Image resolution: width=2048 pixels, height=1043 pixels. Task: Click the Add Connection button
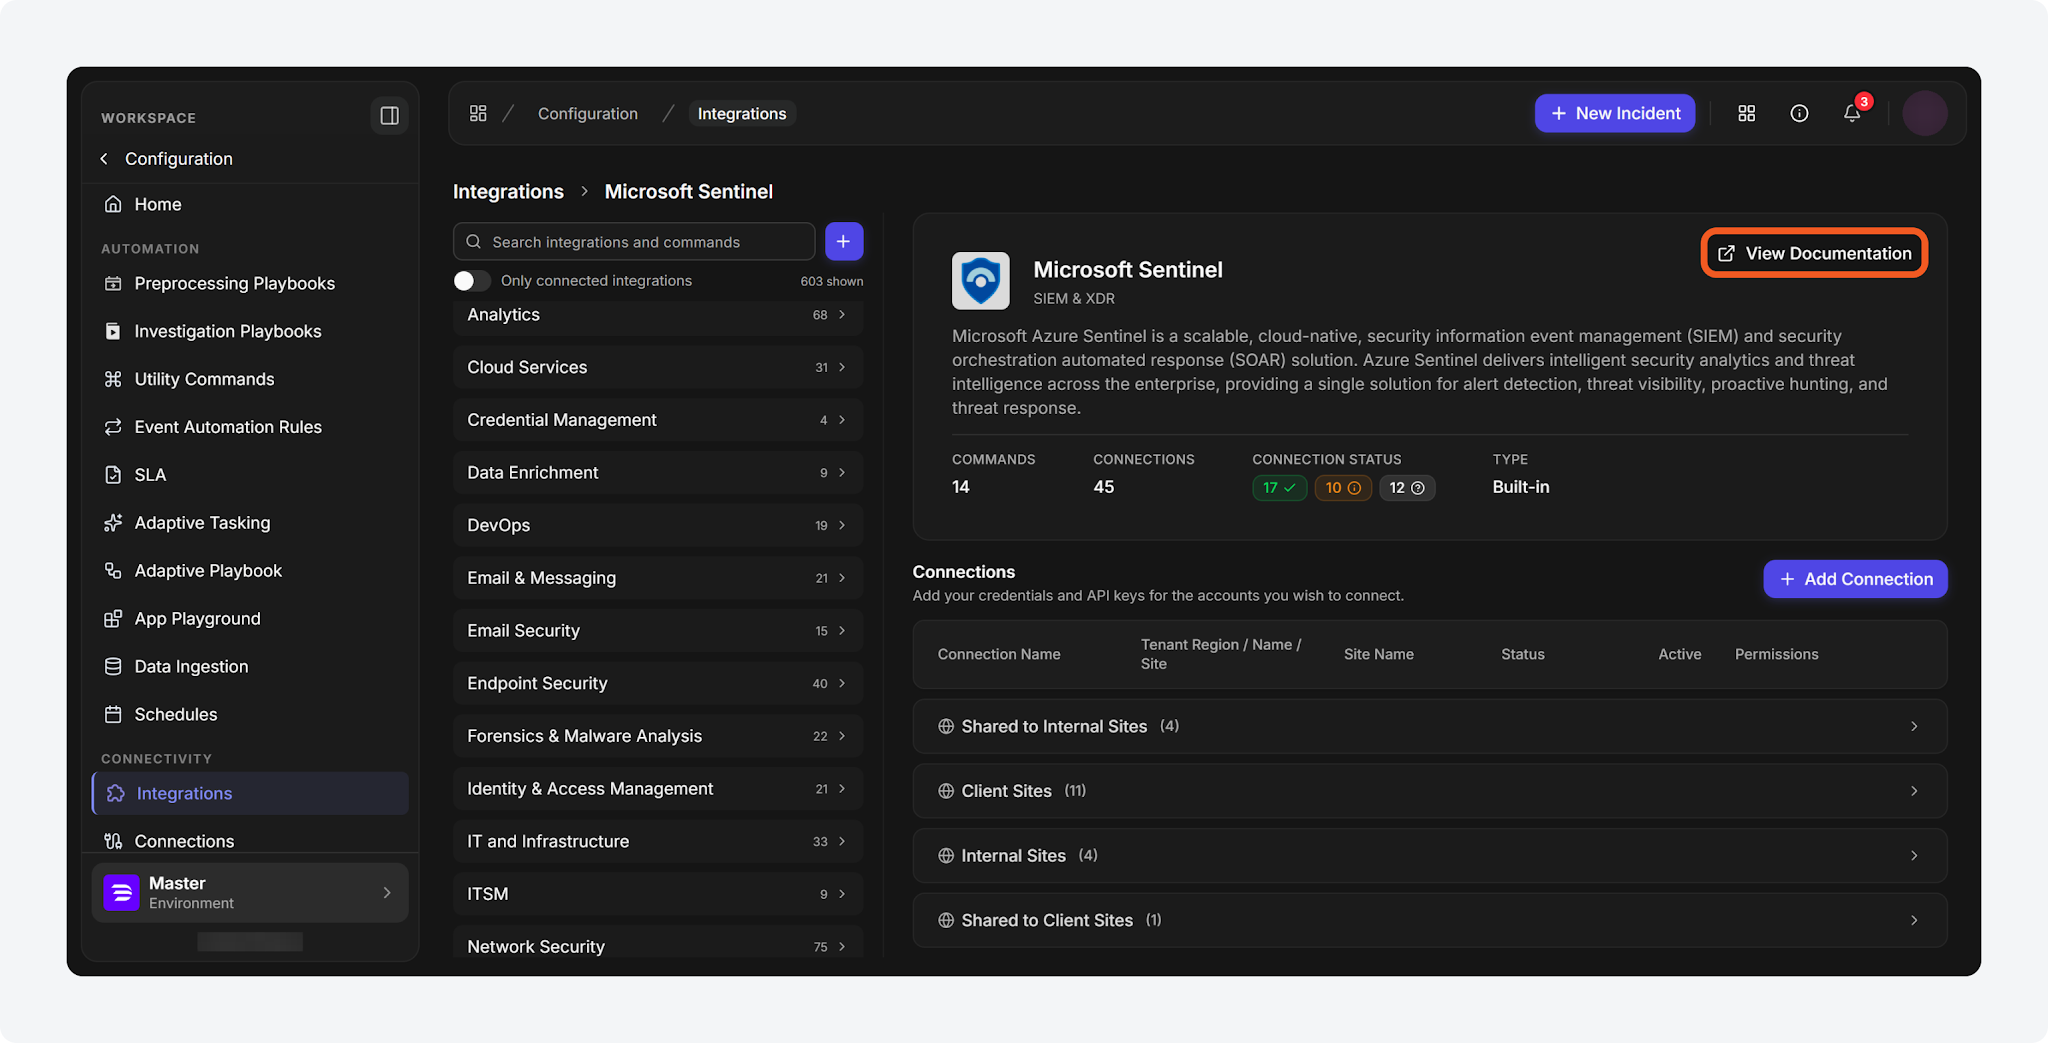[1855, 579]
